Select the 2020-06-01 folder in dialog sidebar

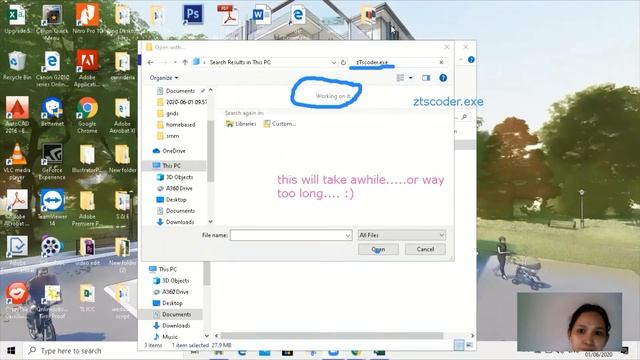point(181,102)
